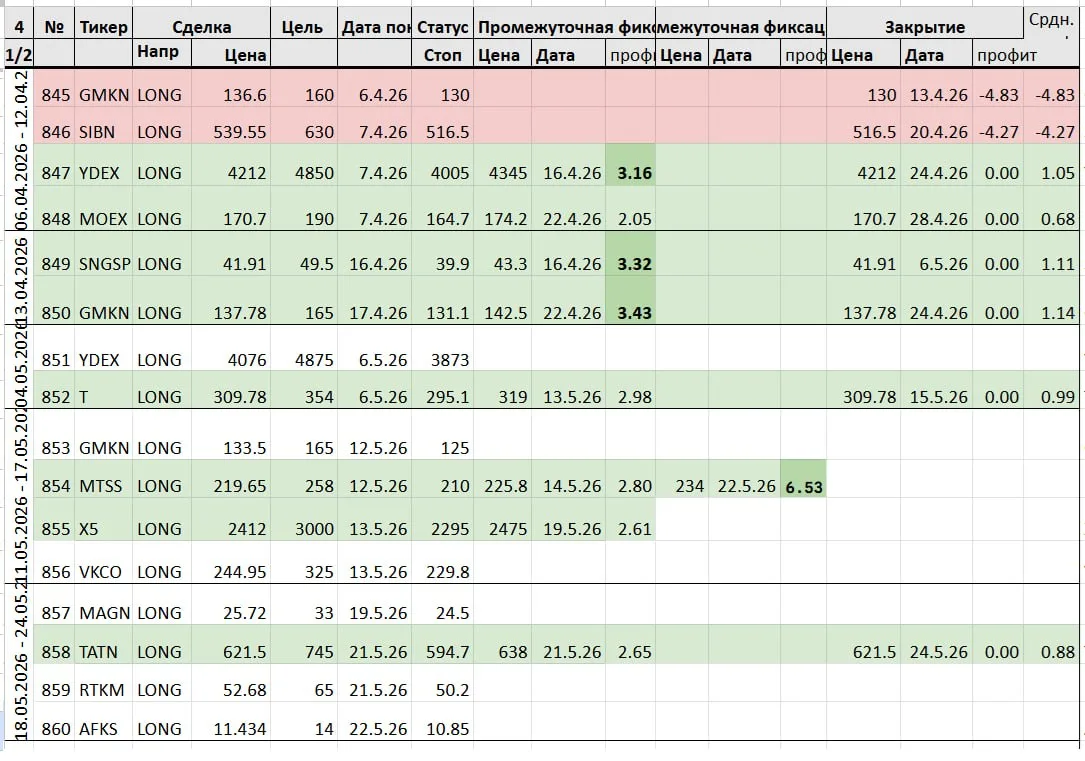Select the Тикер column header cell
This screenshot has height=761, width=1085.
103,27
